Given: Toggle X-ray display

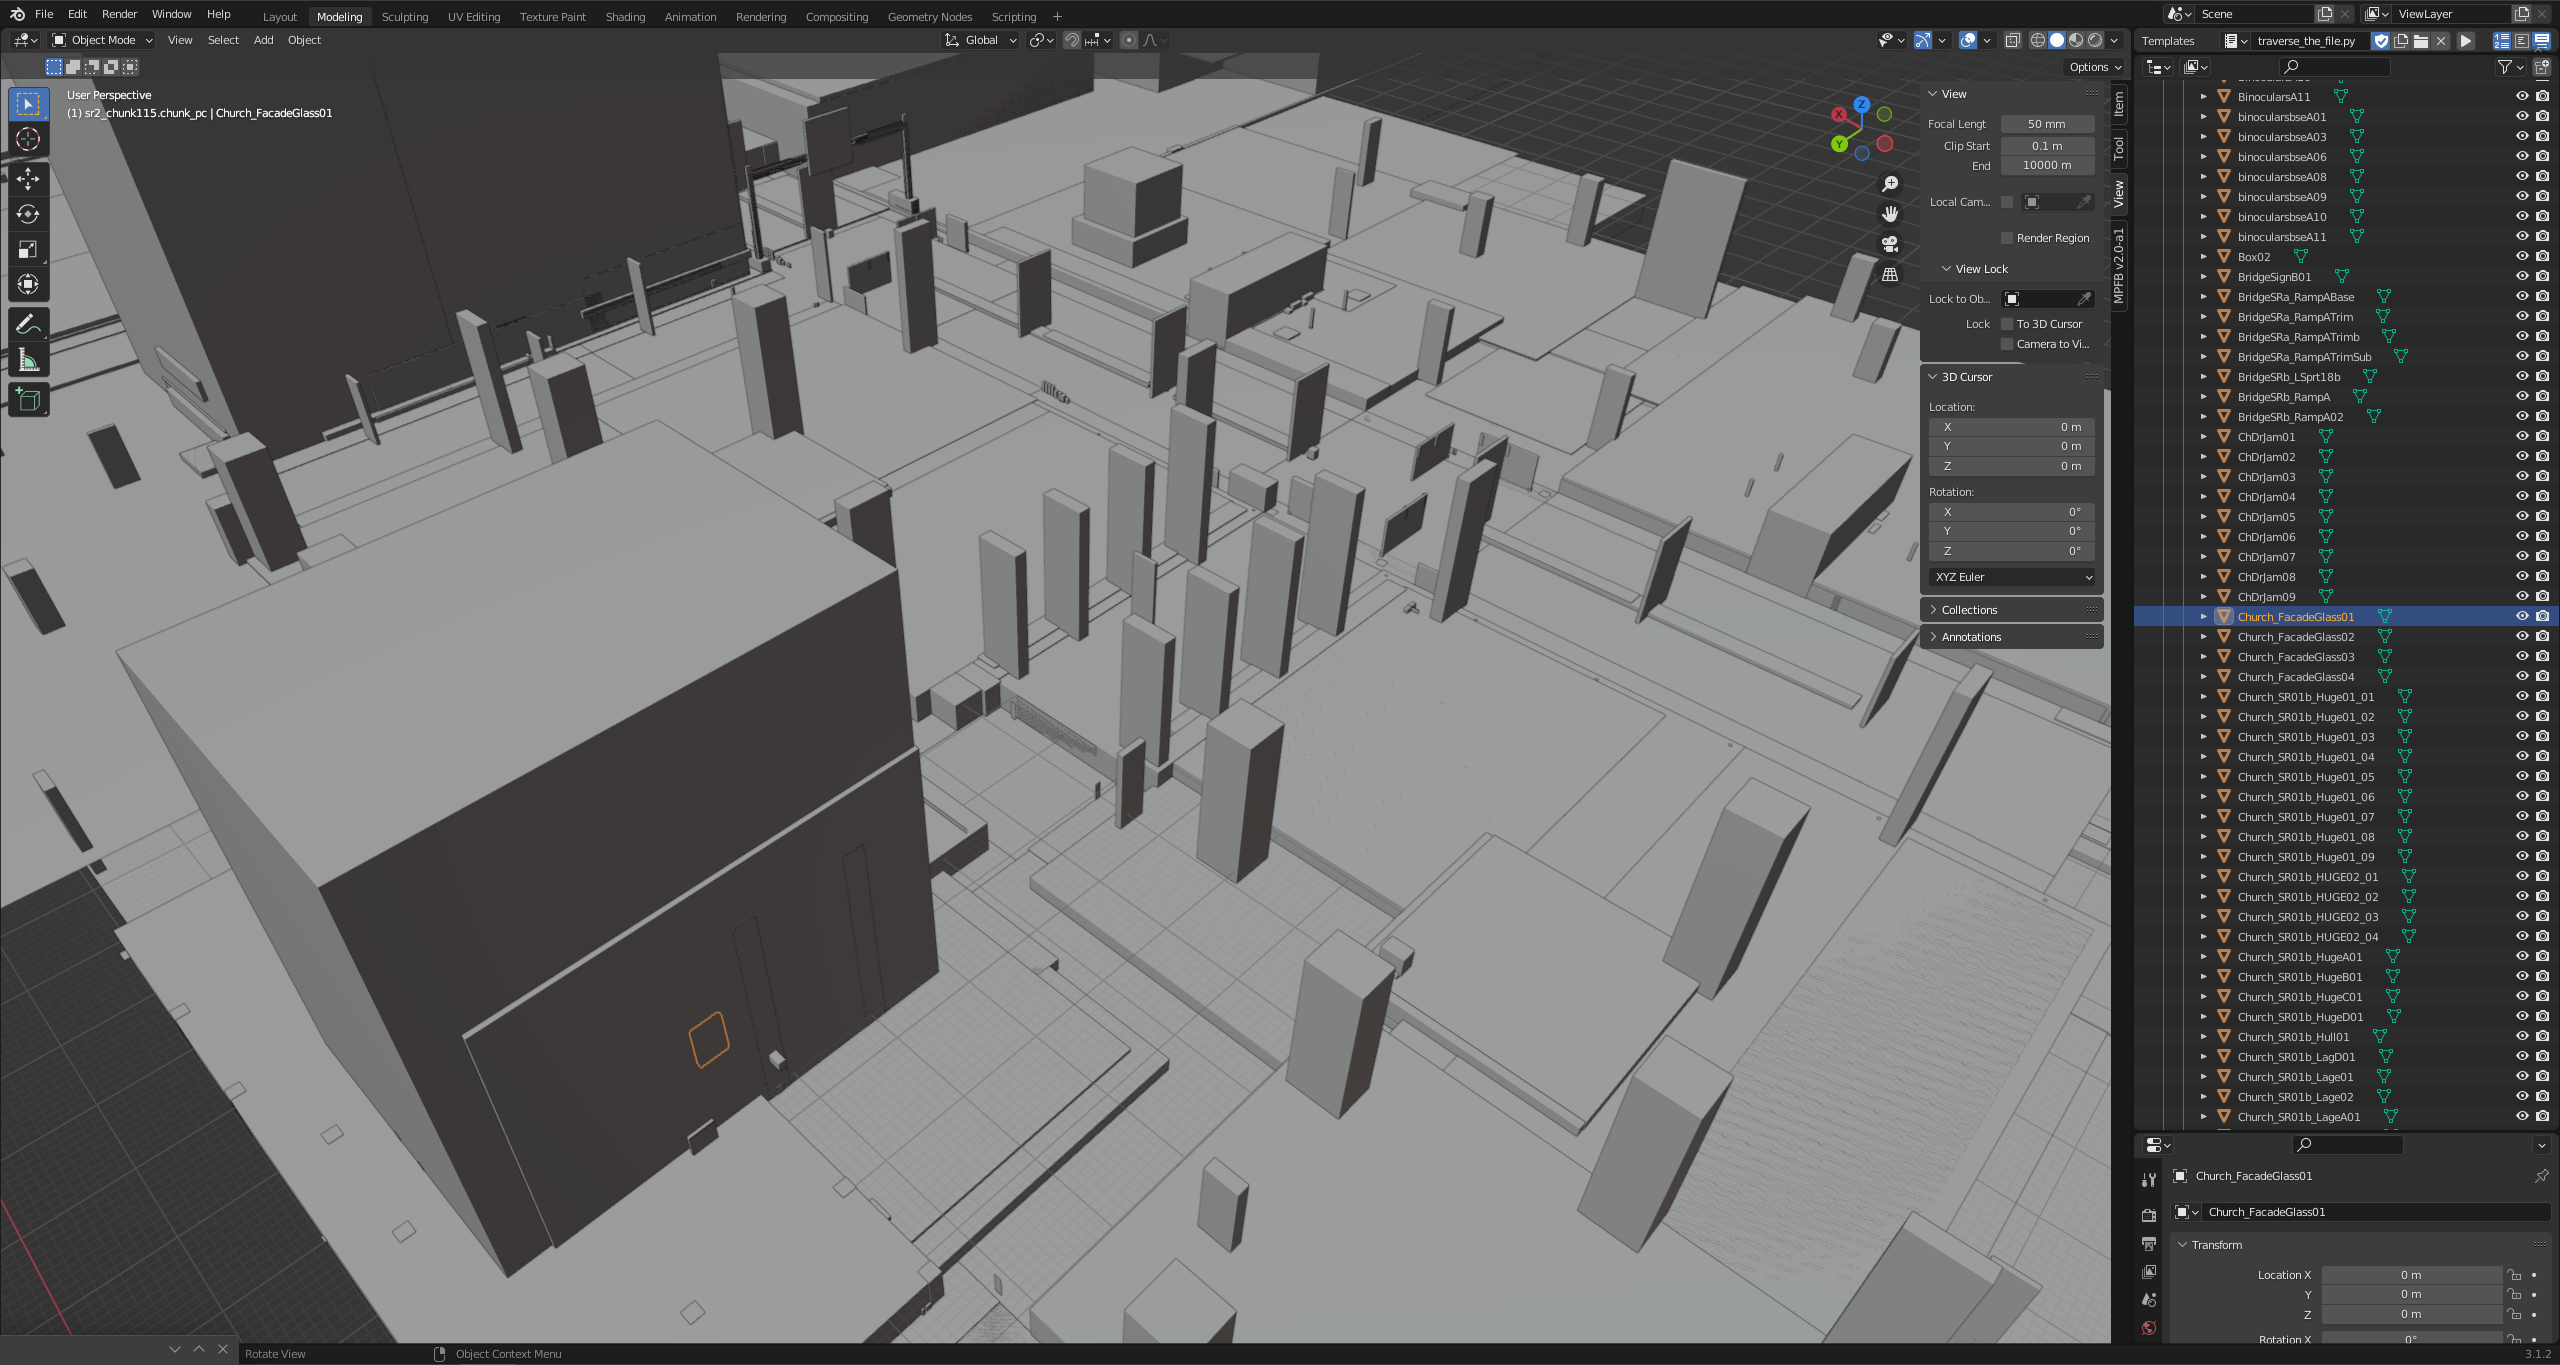Looking at the screenshot, I should (2012, 40).
